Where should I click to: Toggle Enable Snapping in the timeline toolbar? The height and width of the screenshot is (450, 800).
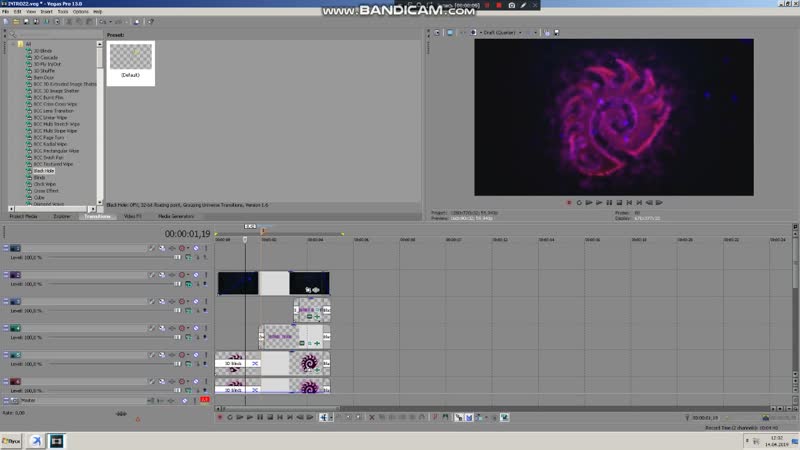tap(459, 417)
